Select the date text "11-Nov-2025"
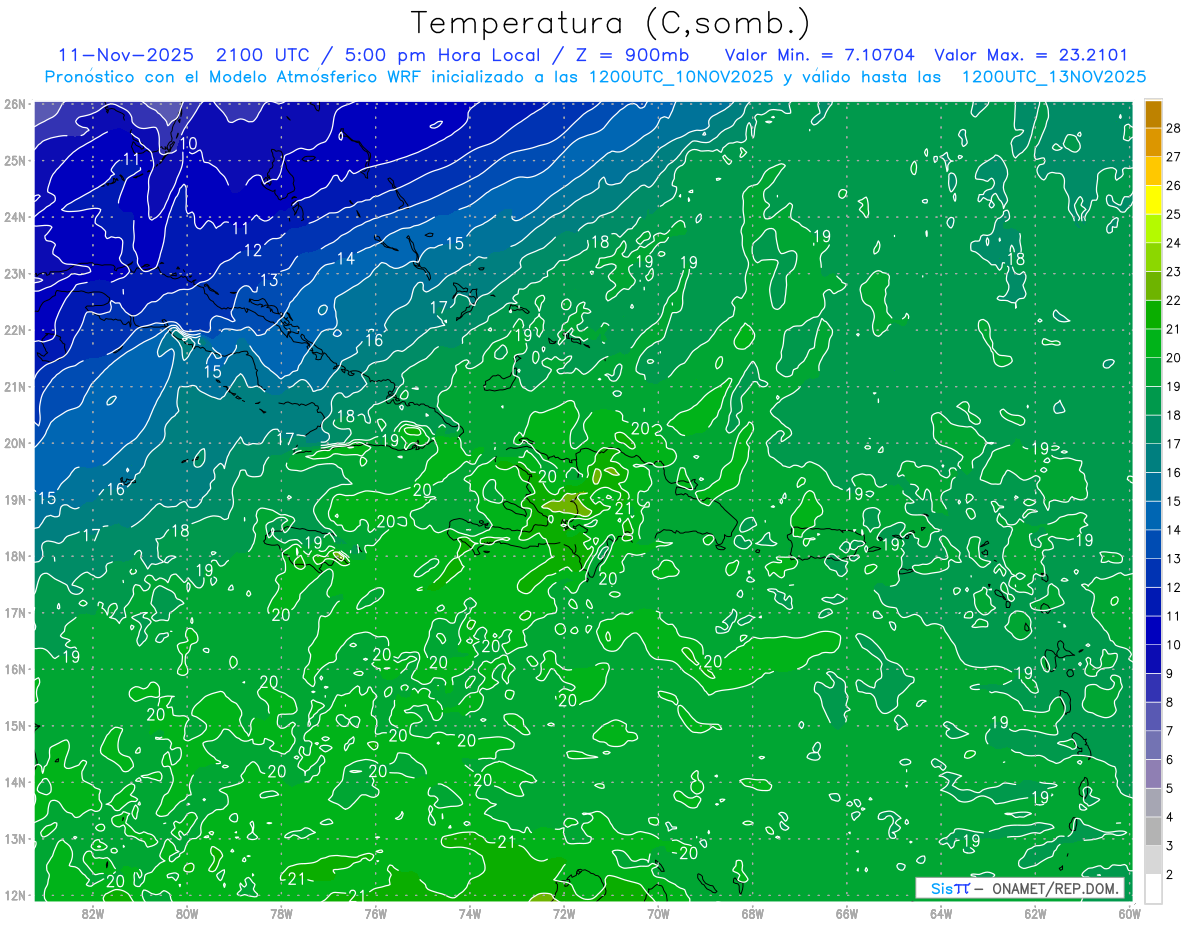 click(125, 55)
